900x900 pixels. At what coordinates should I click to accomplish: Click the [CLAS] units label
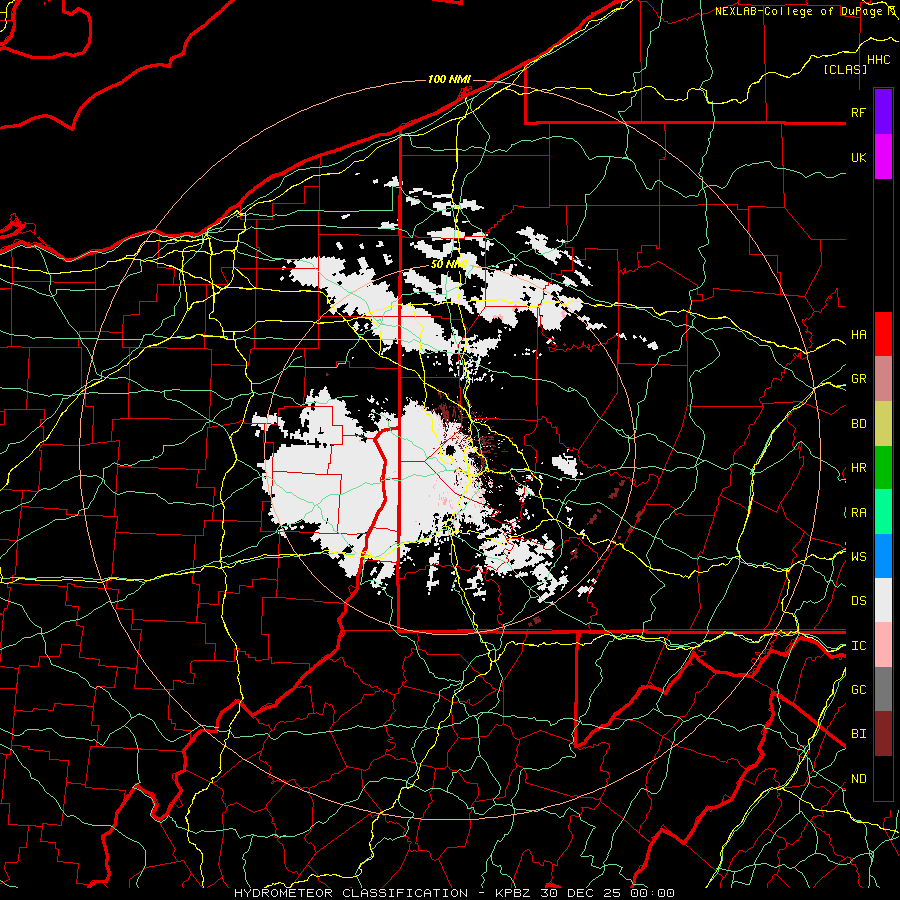[x=845, y=69]
